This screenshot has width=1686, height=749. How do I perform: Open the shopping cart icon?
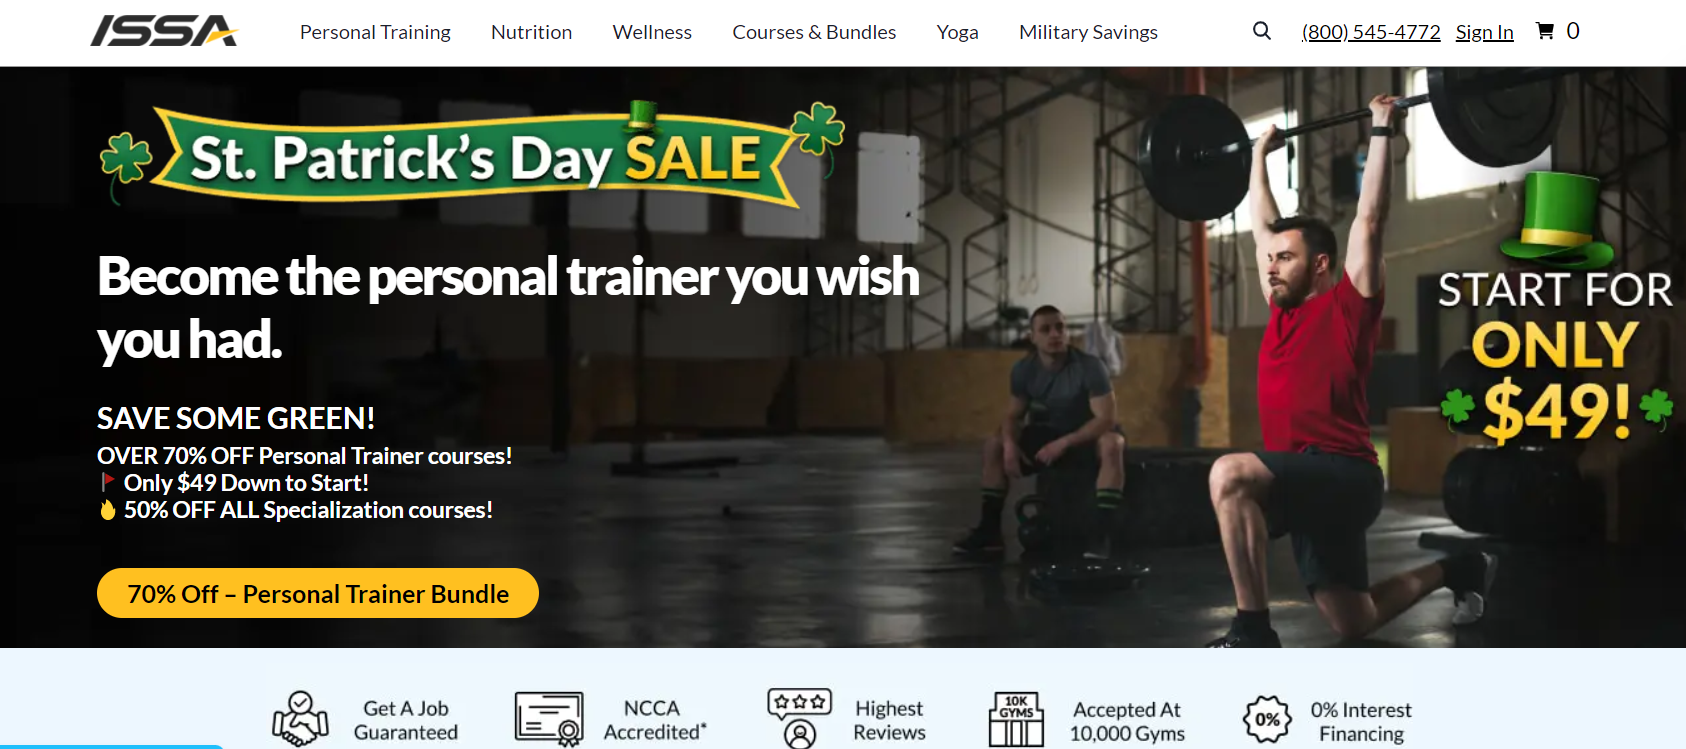pos(1545,31)
